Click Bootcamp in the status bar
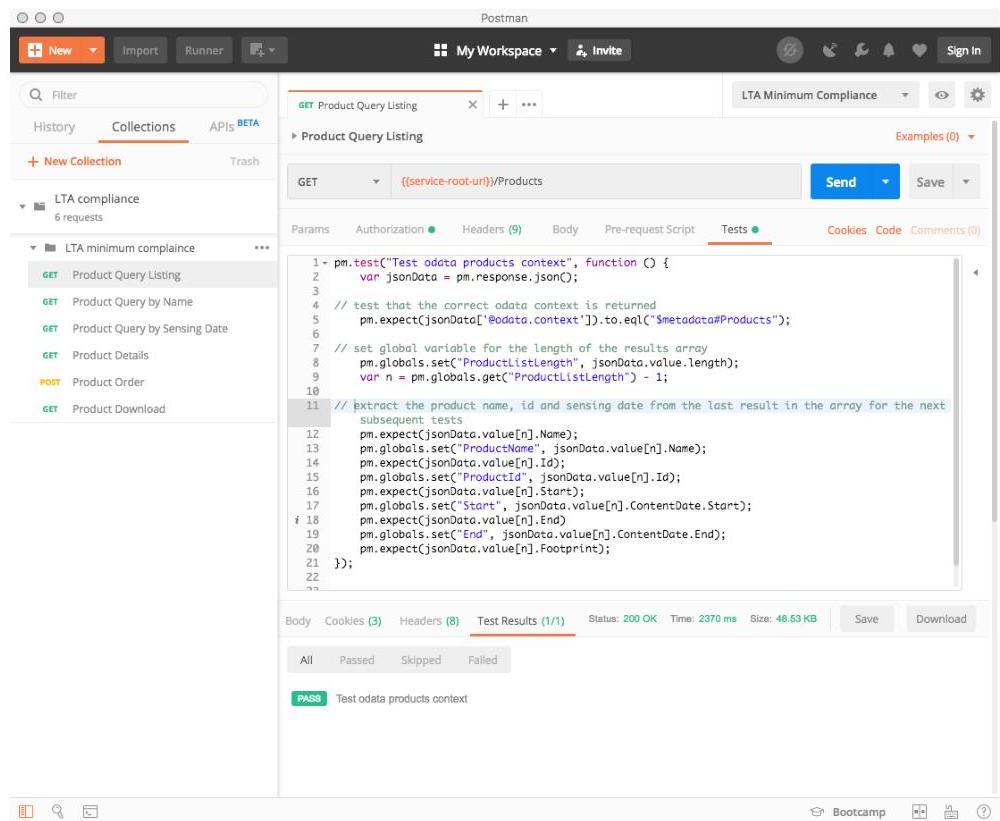The height and width of the screenshot is (821, 1000). (848, 812)
